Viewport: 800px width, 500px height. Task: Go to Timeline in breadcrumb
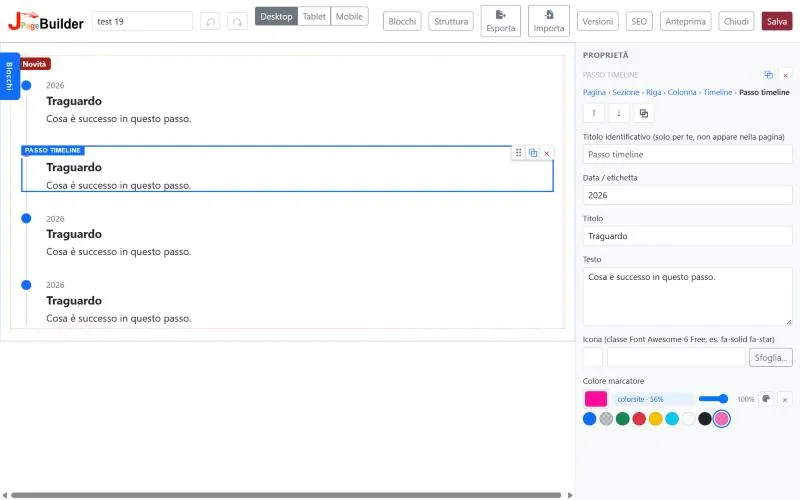(717, 92)
